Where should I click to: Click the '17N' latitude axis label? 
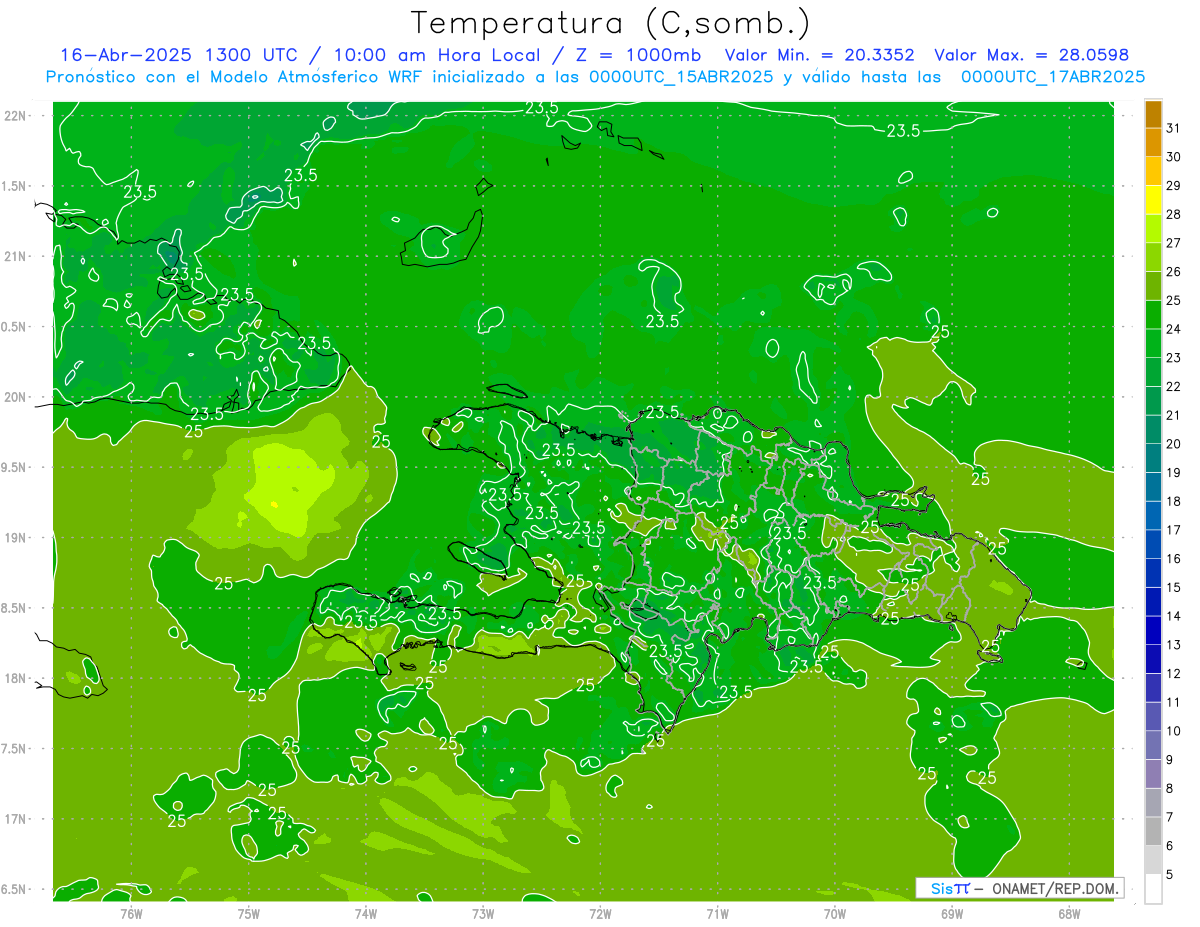(x=15, y=820)
